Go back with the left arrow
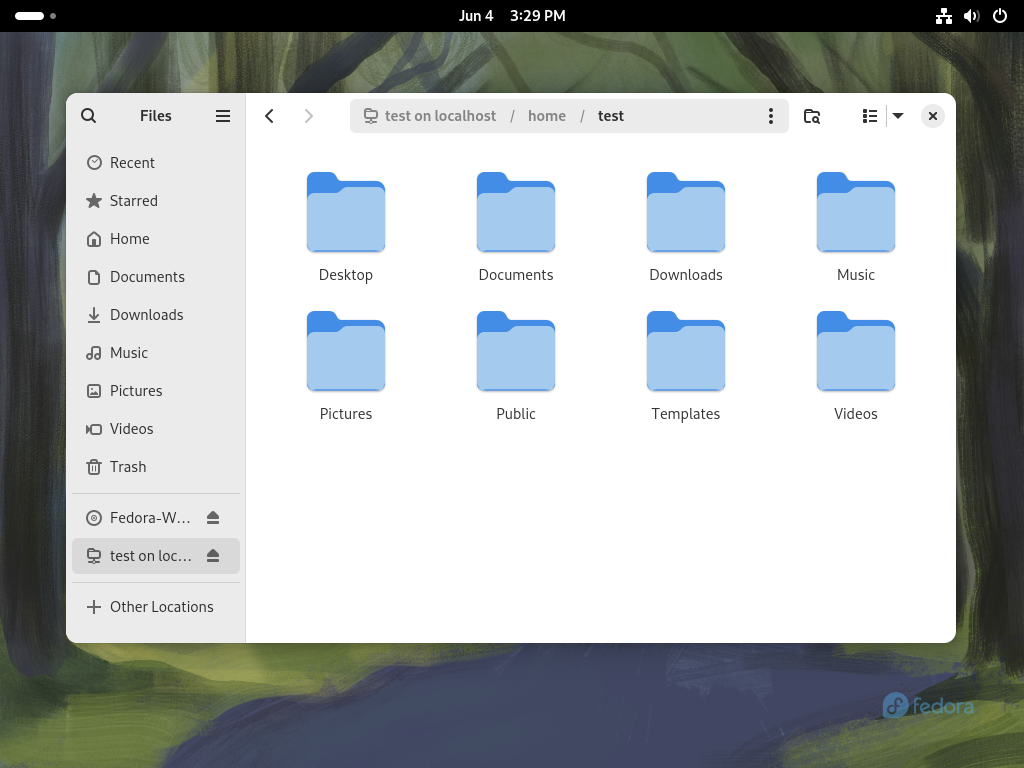Viewport: 1024px width, 768px height. 269,116
